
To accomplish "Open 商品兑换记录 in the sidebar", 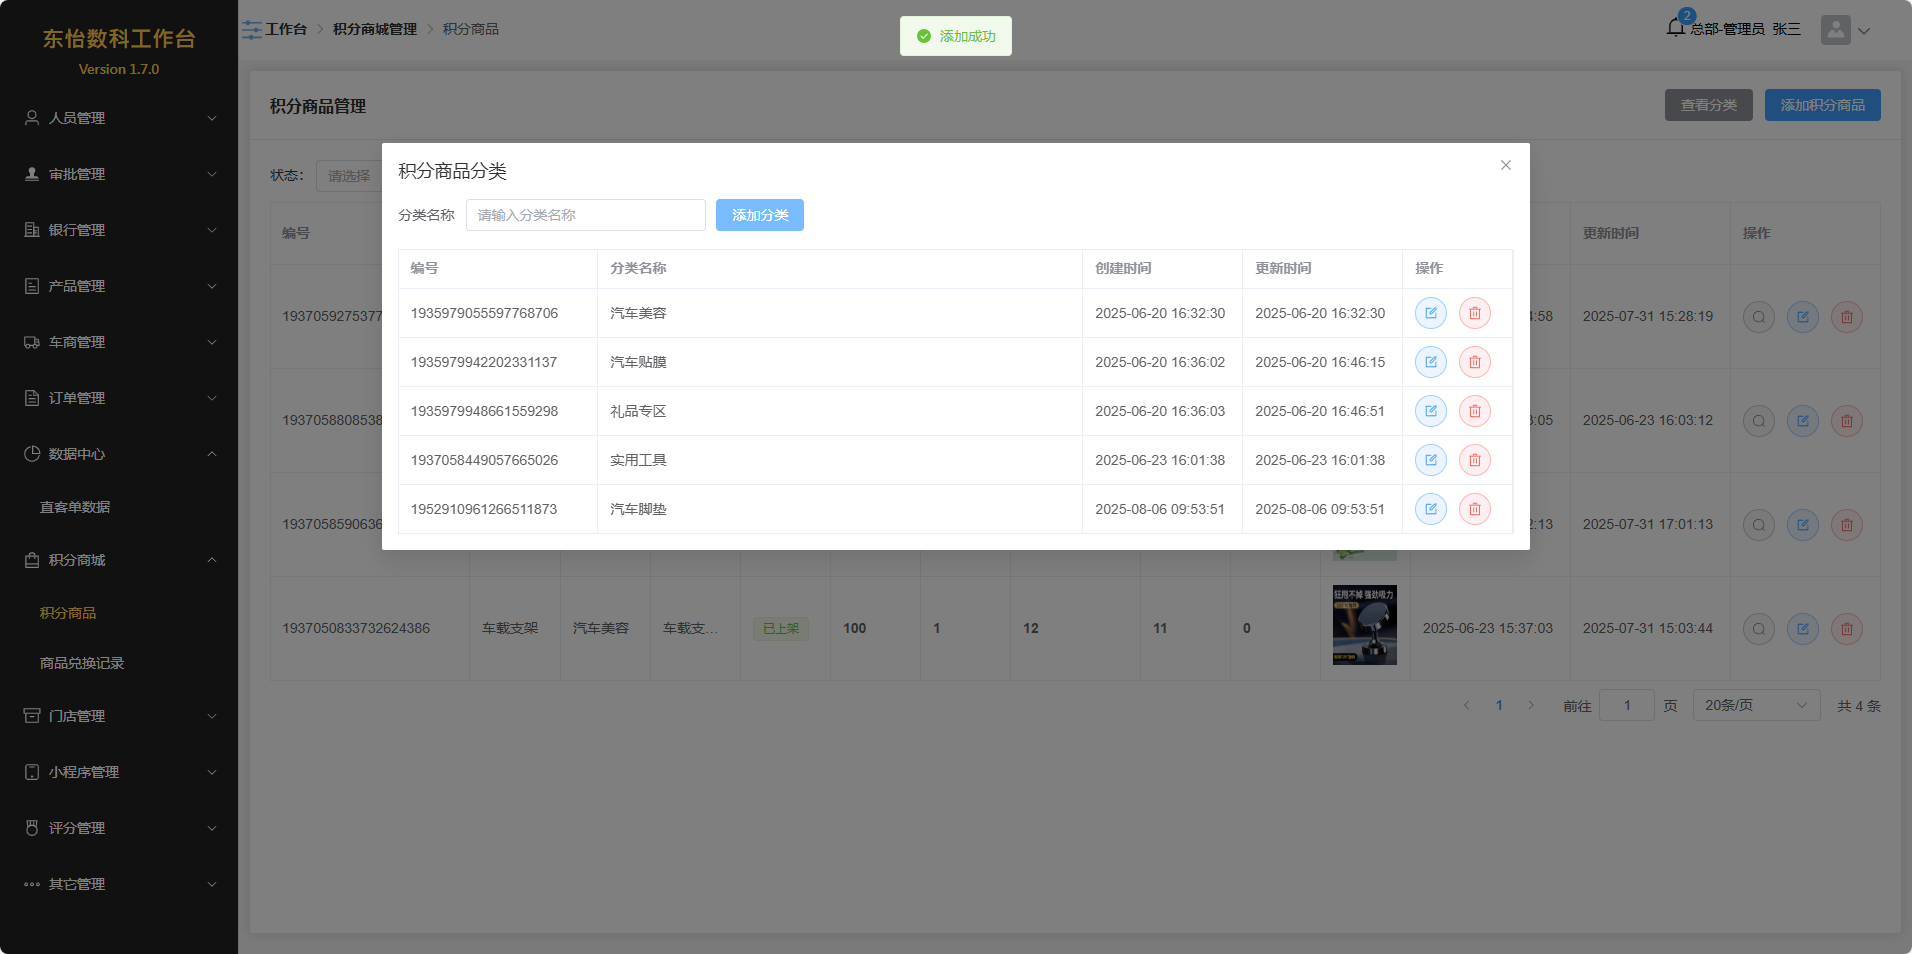I will tap(82, 663).
